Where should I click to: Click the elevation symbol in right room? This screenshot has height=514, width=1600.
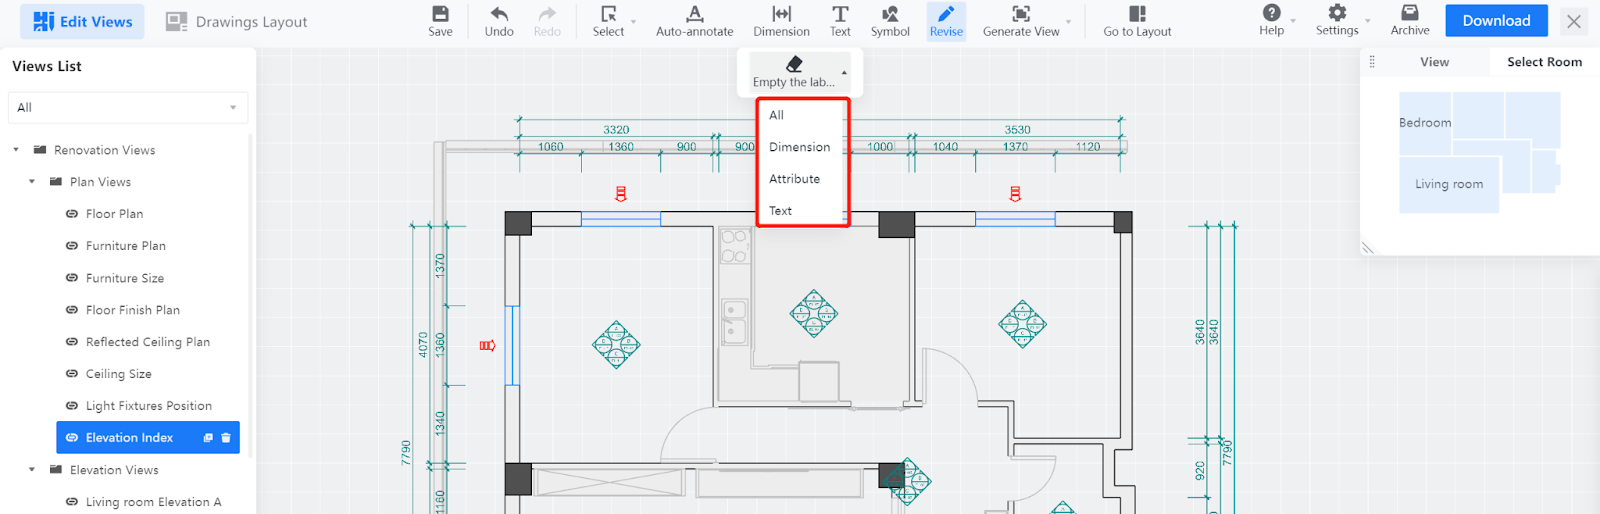(1022, 324)
